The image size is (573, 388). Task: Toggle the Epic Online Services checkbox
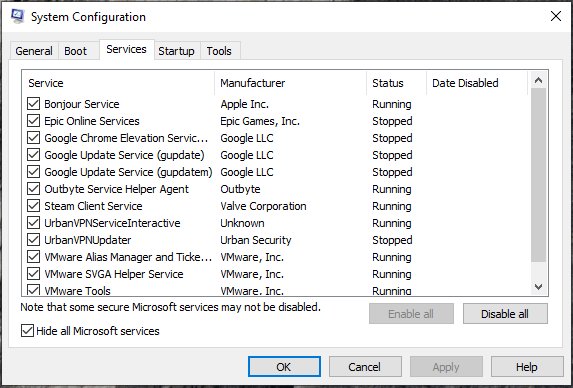[x=34, y=121]
